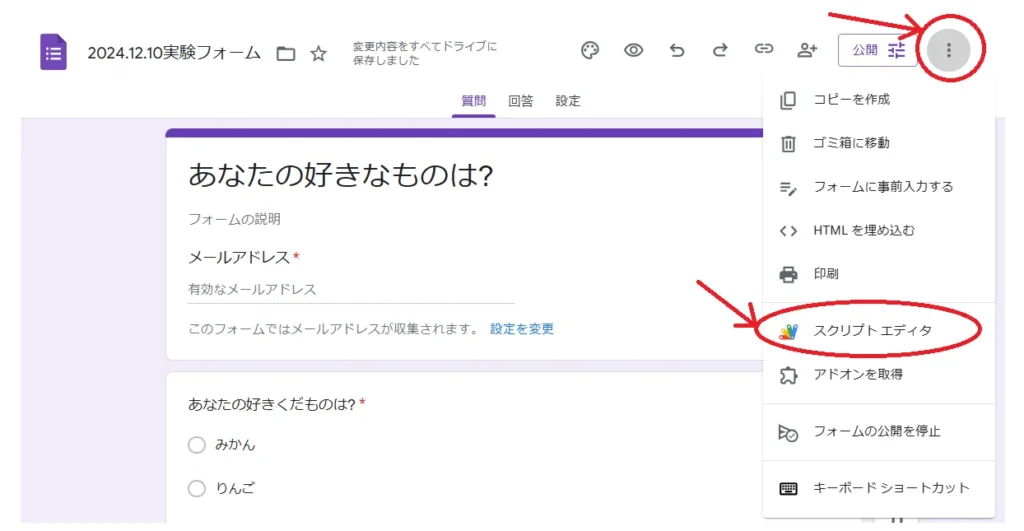This screenshot has height=531, width=1024.
Task: Click the フォームの説明 description field
Action: (234, 219)
